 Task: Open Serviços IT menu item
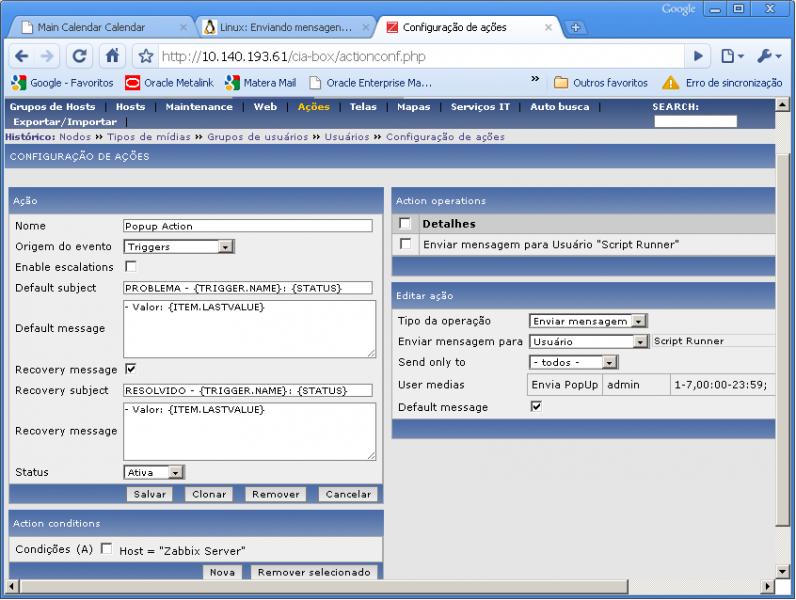(480, 107)
